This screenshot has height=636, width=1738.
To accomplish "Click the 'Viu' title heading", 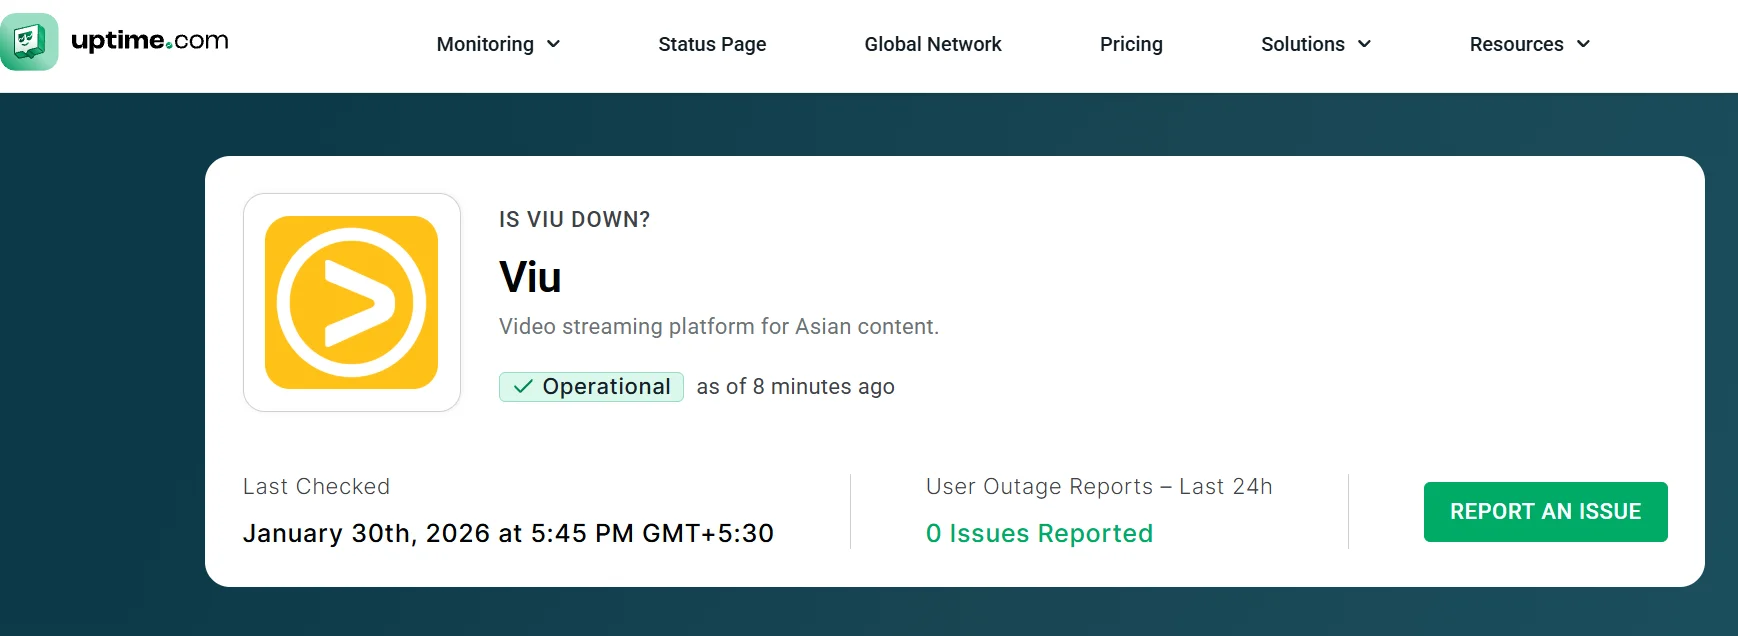I will pyautogui.click(x=530, y=277).
